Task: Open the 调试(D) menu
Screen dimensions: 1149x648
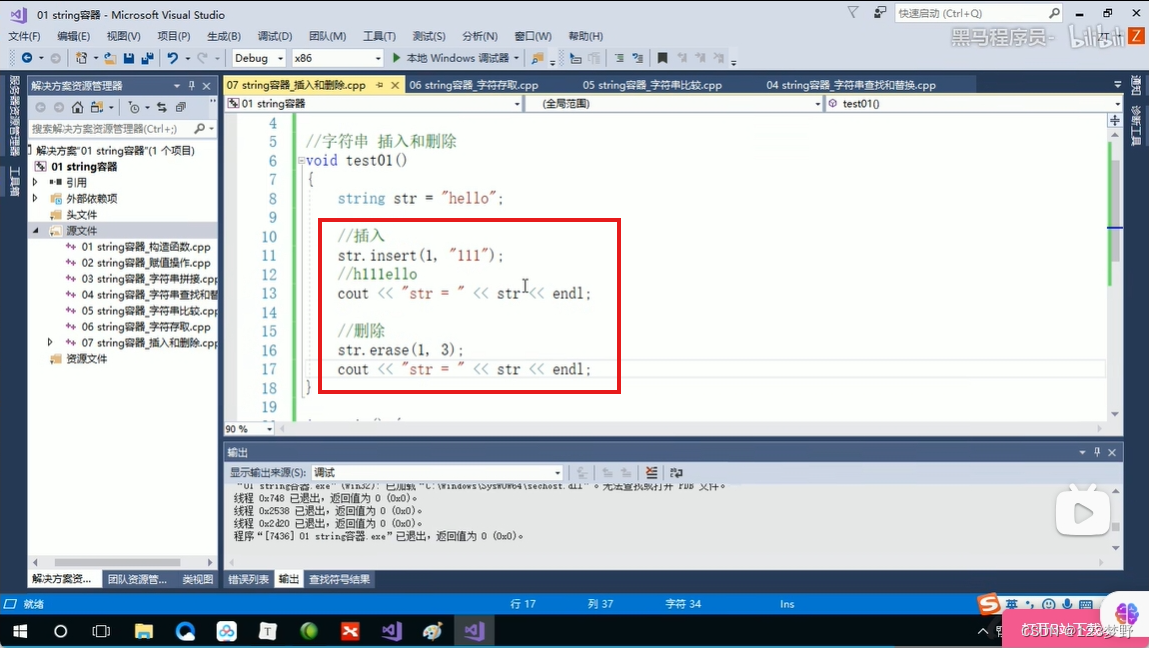Action: [275, 36]
